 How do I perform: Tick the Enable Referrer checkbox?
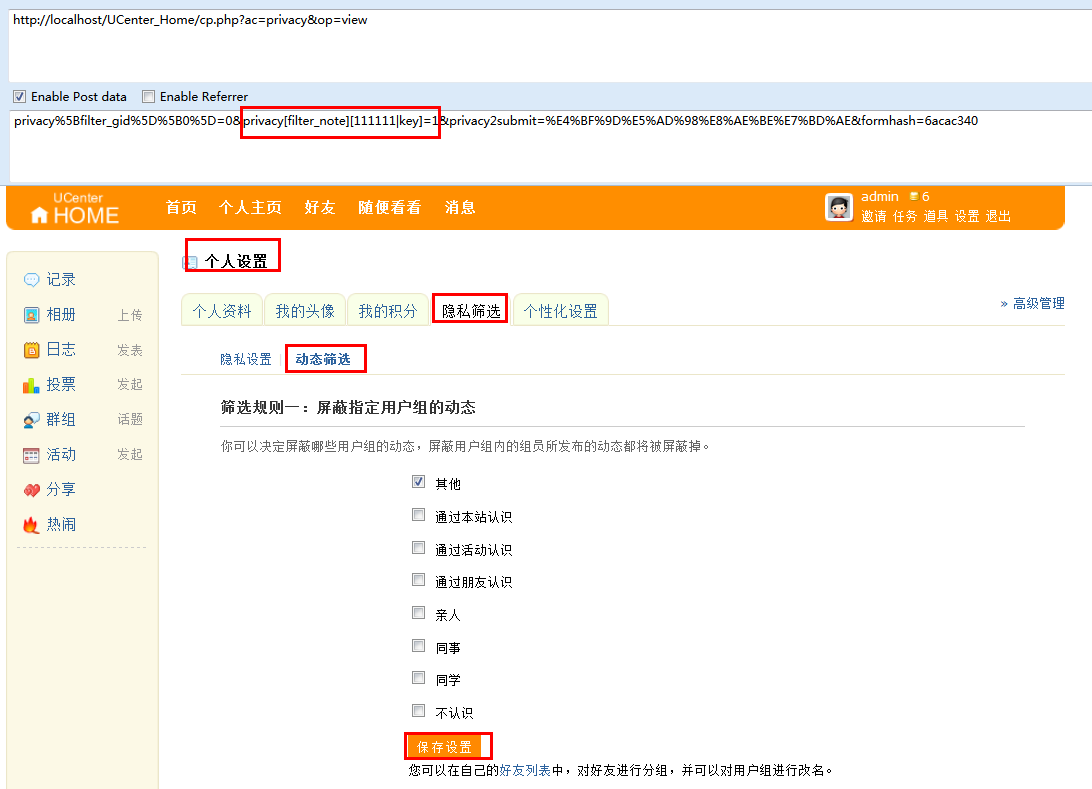pos(148,96)
